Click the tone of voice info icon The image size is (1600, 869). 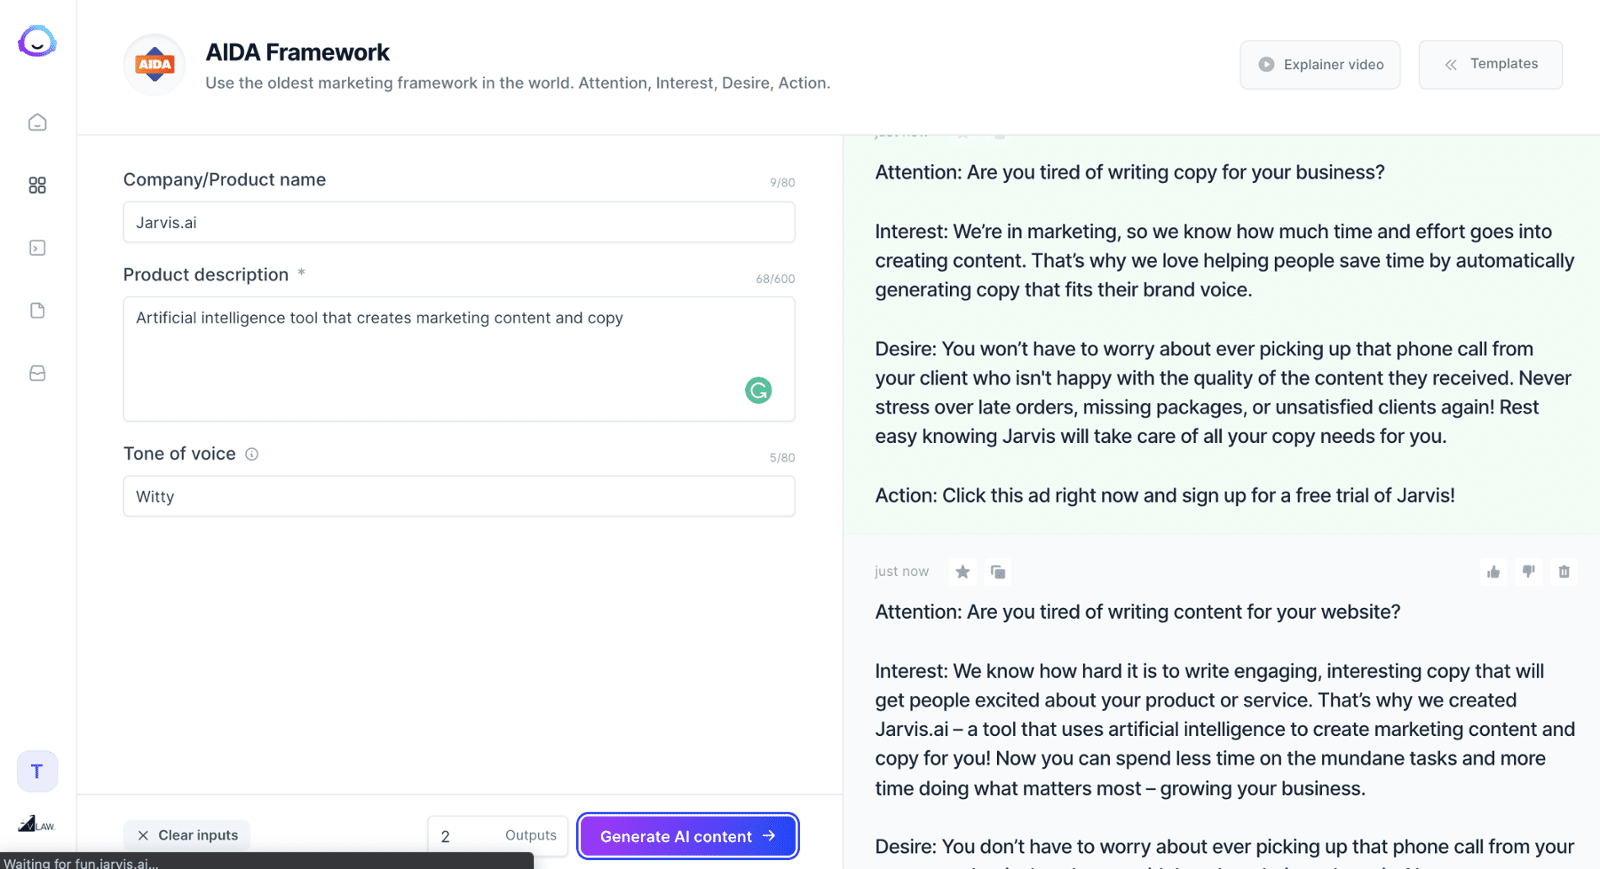tap(252, 454)
